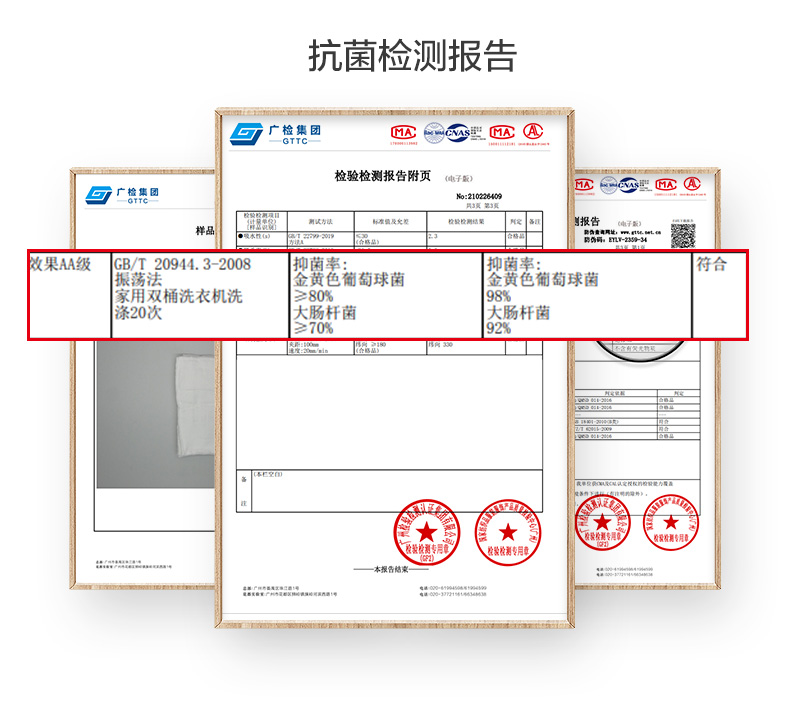790x716 pixels.
Task: Click the QR code on the right report
Action: pos(683,235)
